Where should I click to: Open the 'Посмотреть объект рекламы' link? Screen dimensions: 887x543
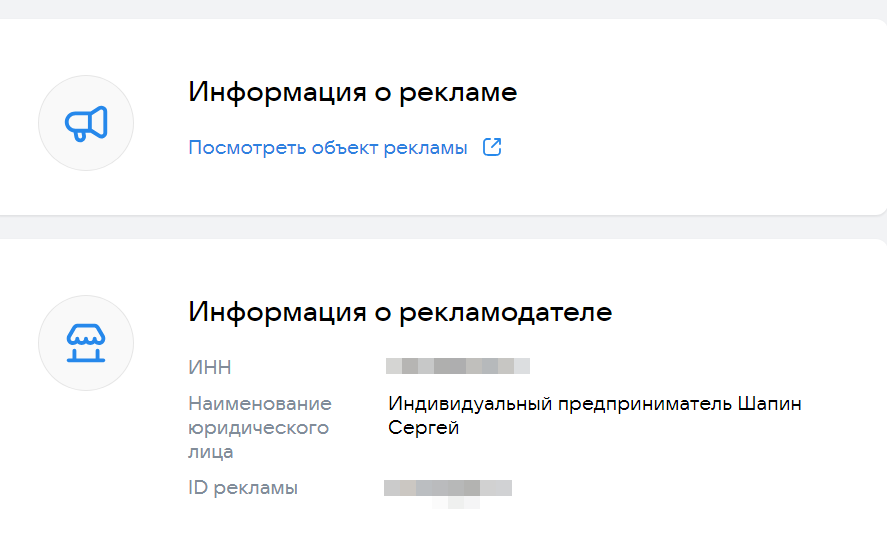click(328, 148)
